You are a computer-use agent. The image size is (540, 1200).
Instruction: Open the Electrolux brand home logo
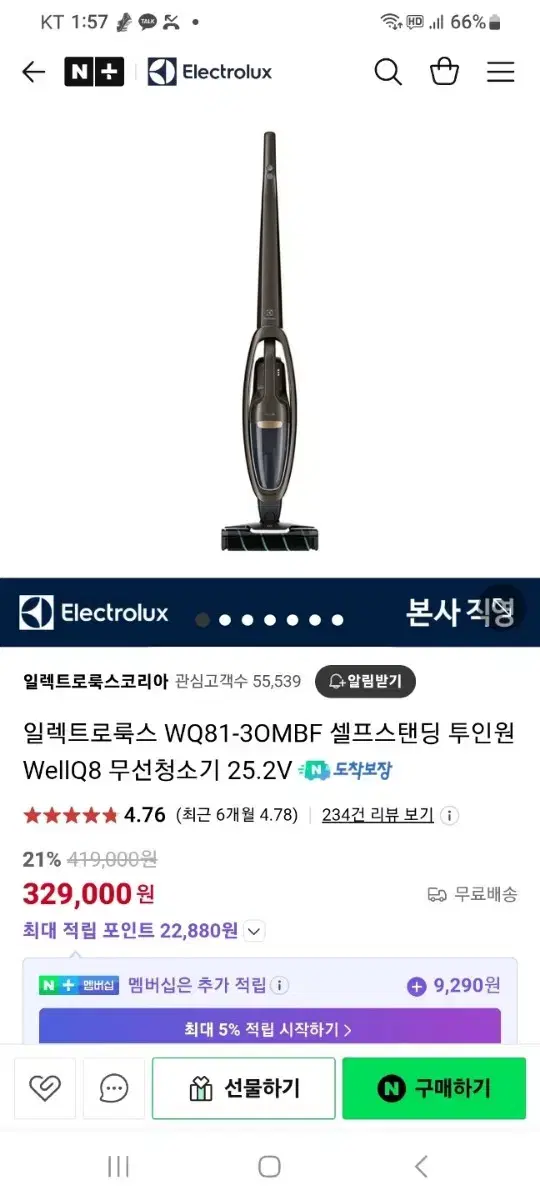210,72
